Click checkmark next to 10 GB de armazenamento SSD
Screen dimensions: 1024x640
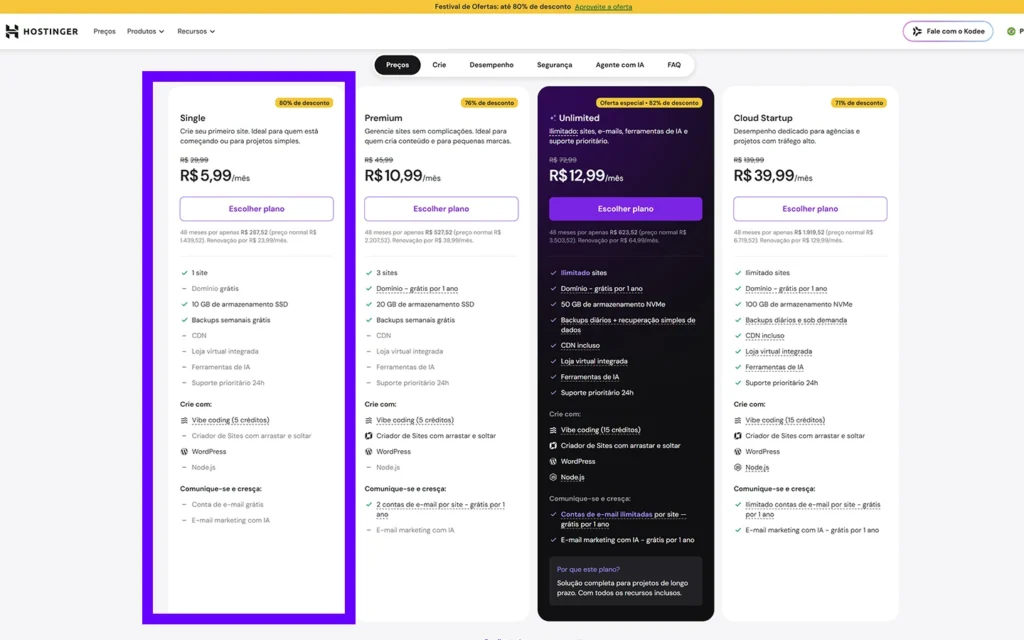[184, 304]
